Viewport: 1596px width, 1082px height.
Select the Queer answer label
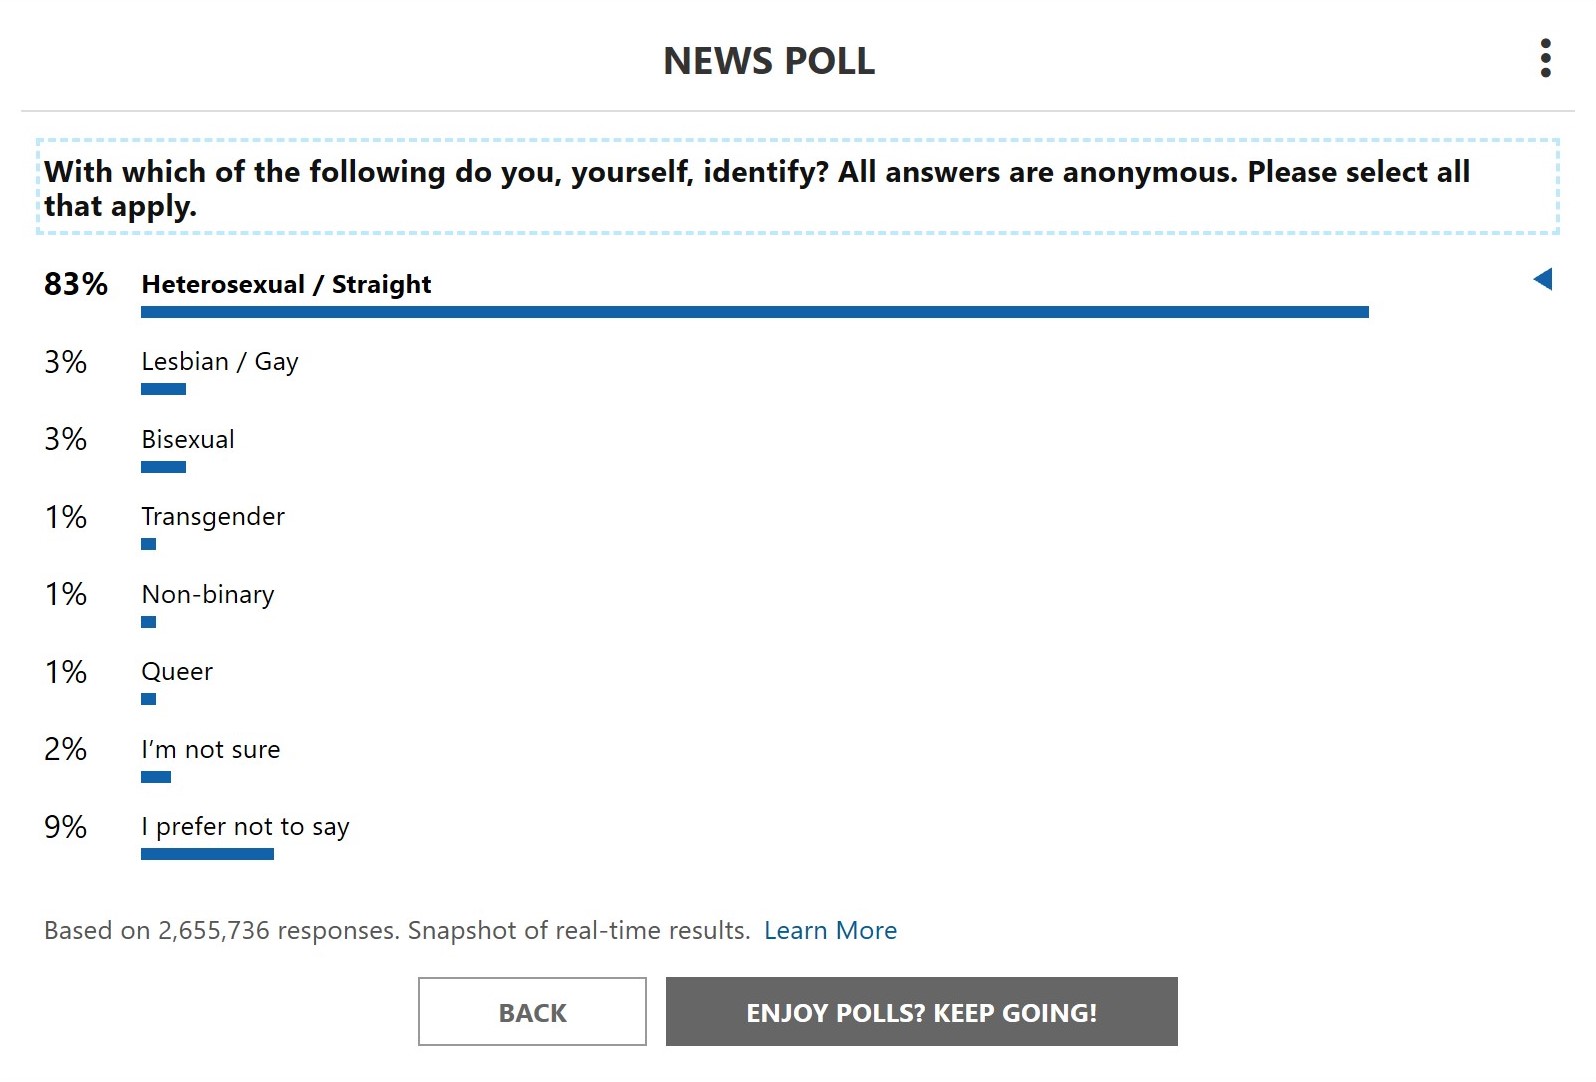[x=177, y=672]
